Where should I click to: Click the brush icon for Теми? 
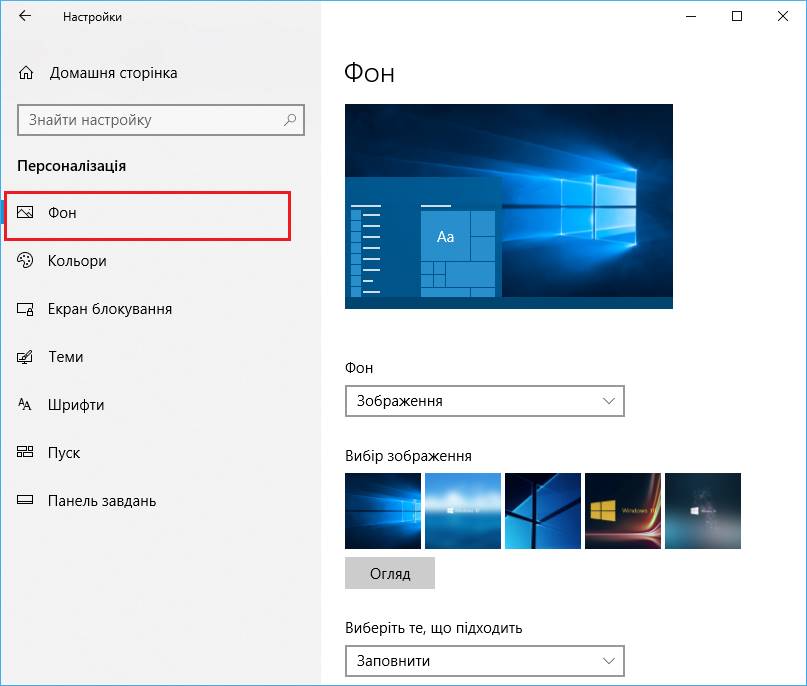[x=25, y=357]
